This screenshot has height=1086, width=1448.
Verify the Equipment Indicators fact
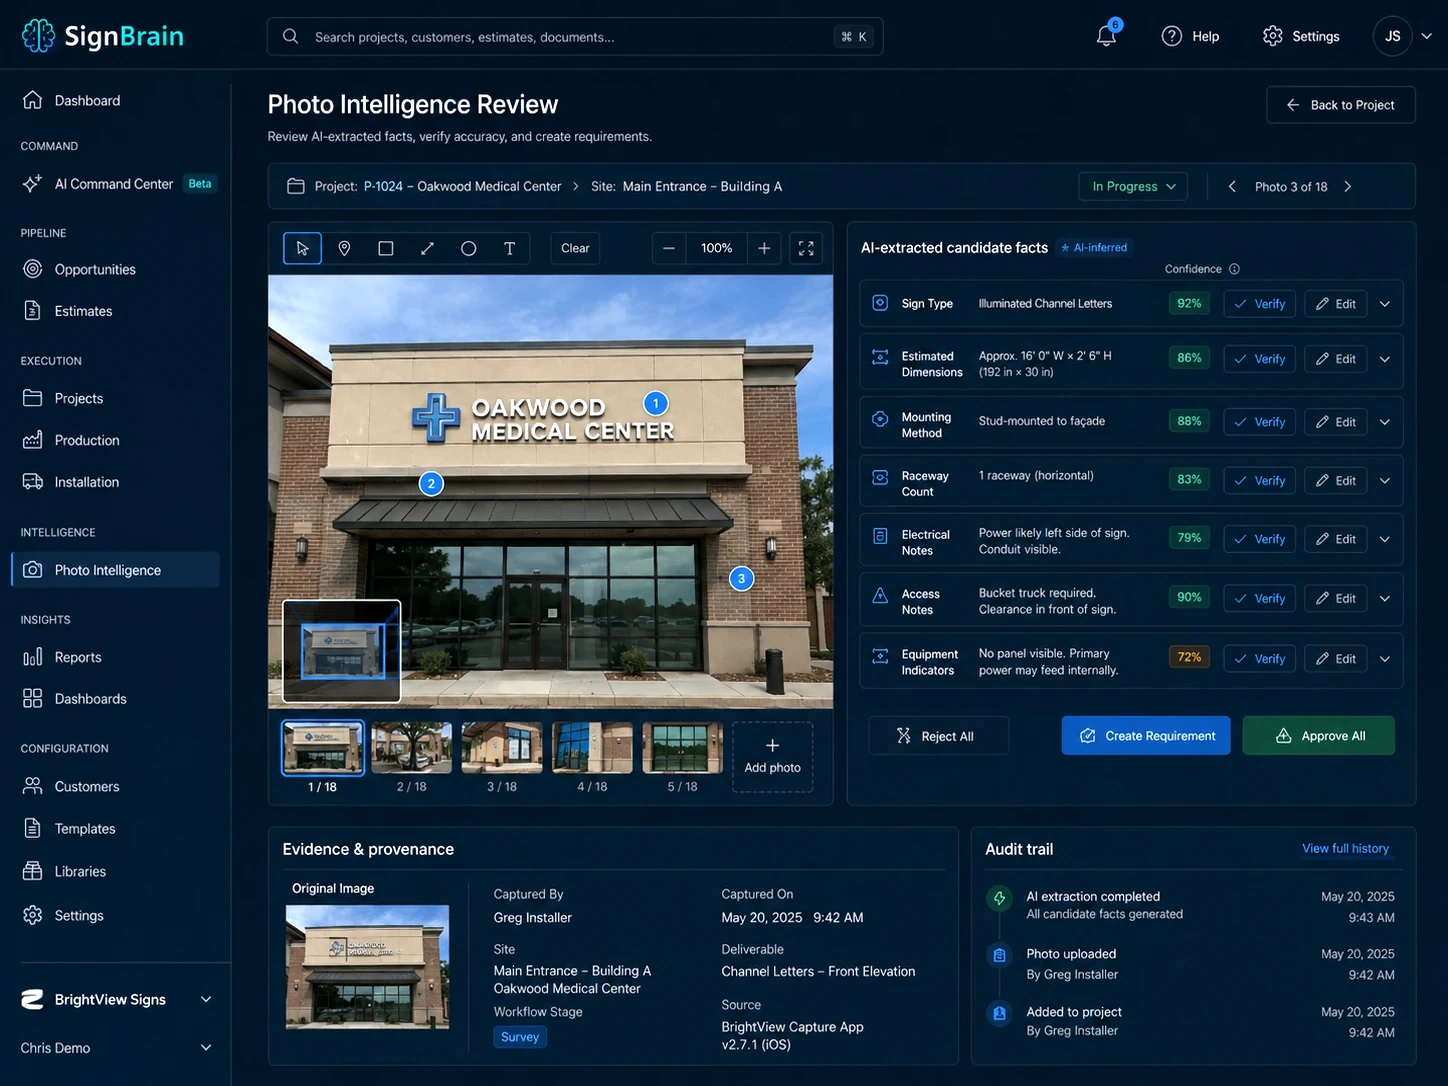pyautogui.click(x=1260, y=659)
